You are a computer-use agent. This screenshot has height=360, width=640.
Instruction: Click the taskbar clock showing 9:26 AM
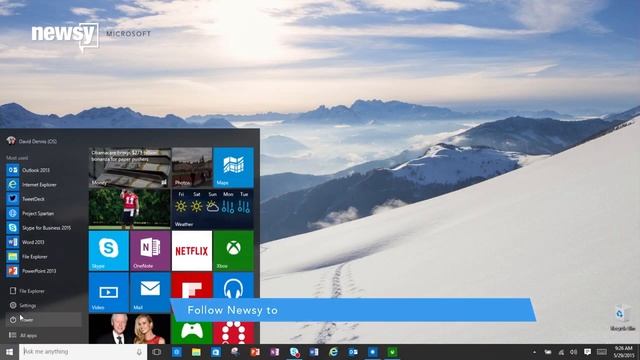pos(623,352)
